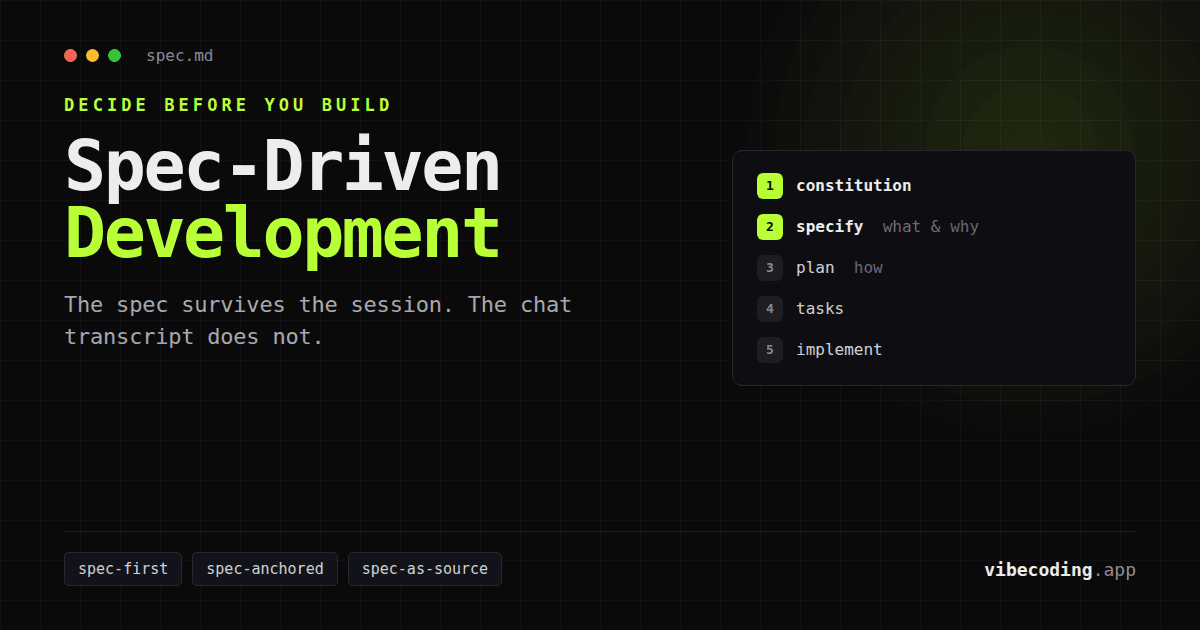Click the step 2 number badge
This screenshot has width=1200, height=630.
click(769, 227)
